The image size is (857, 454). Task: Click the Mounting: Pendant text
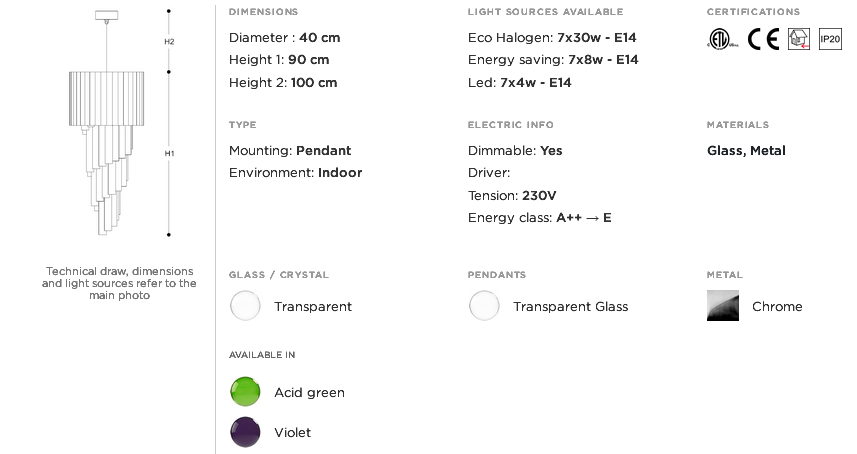click(x=290, y=150)
